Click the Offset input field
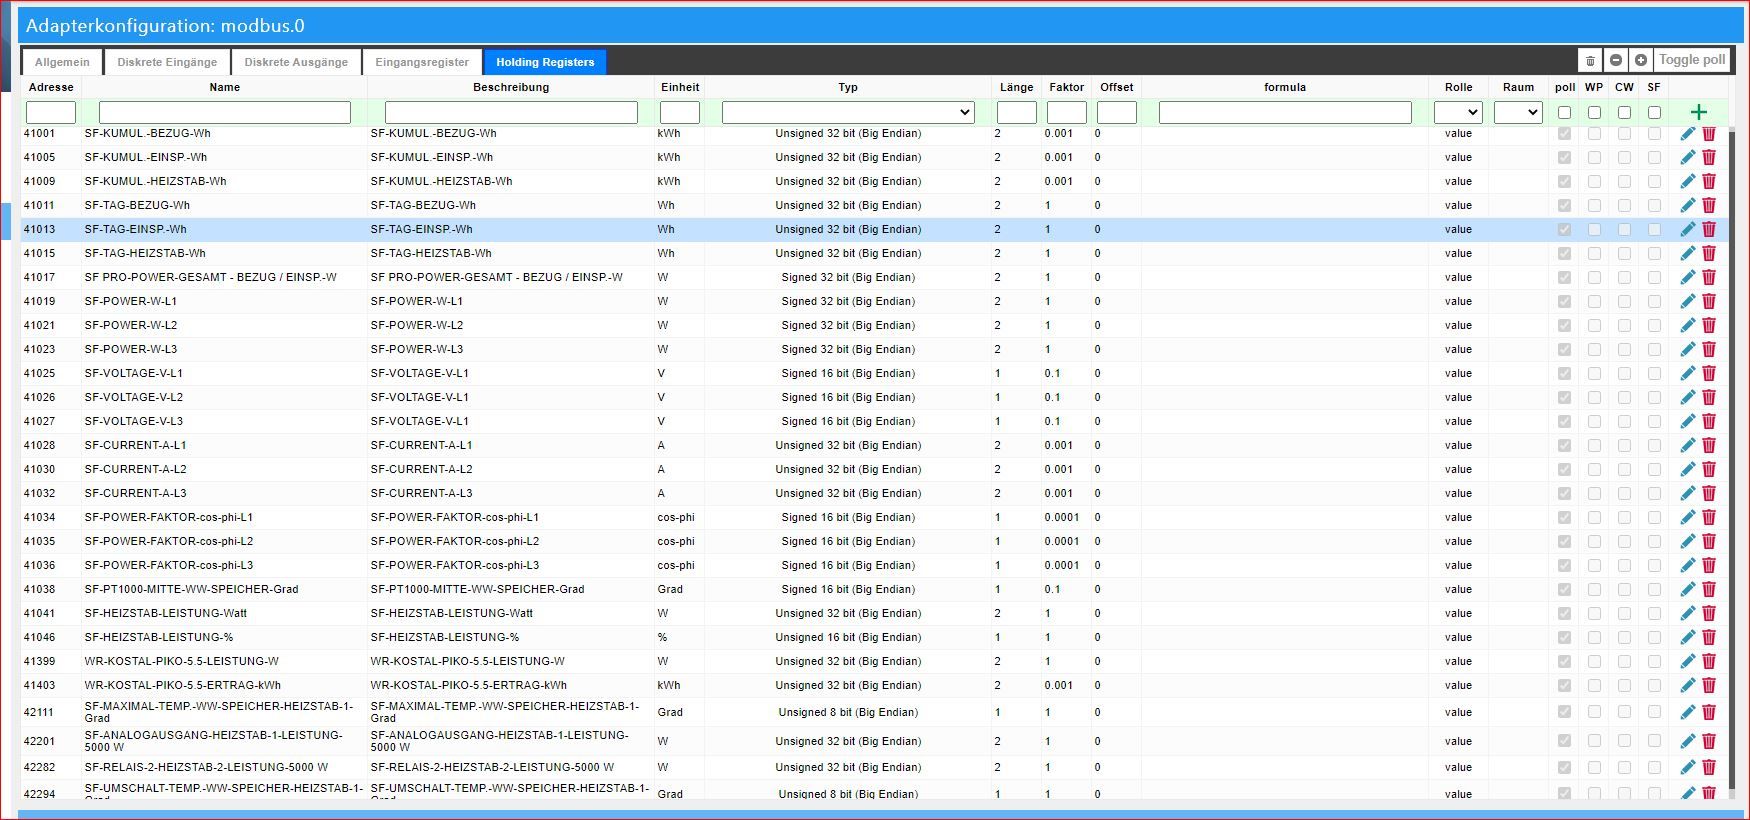This screenshot has height=820, width=1750. (x=1117, y=112)
